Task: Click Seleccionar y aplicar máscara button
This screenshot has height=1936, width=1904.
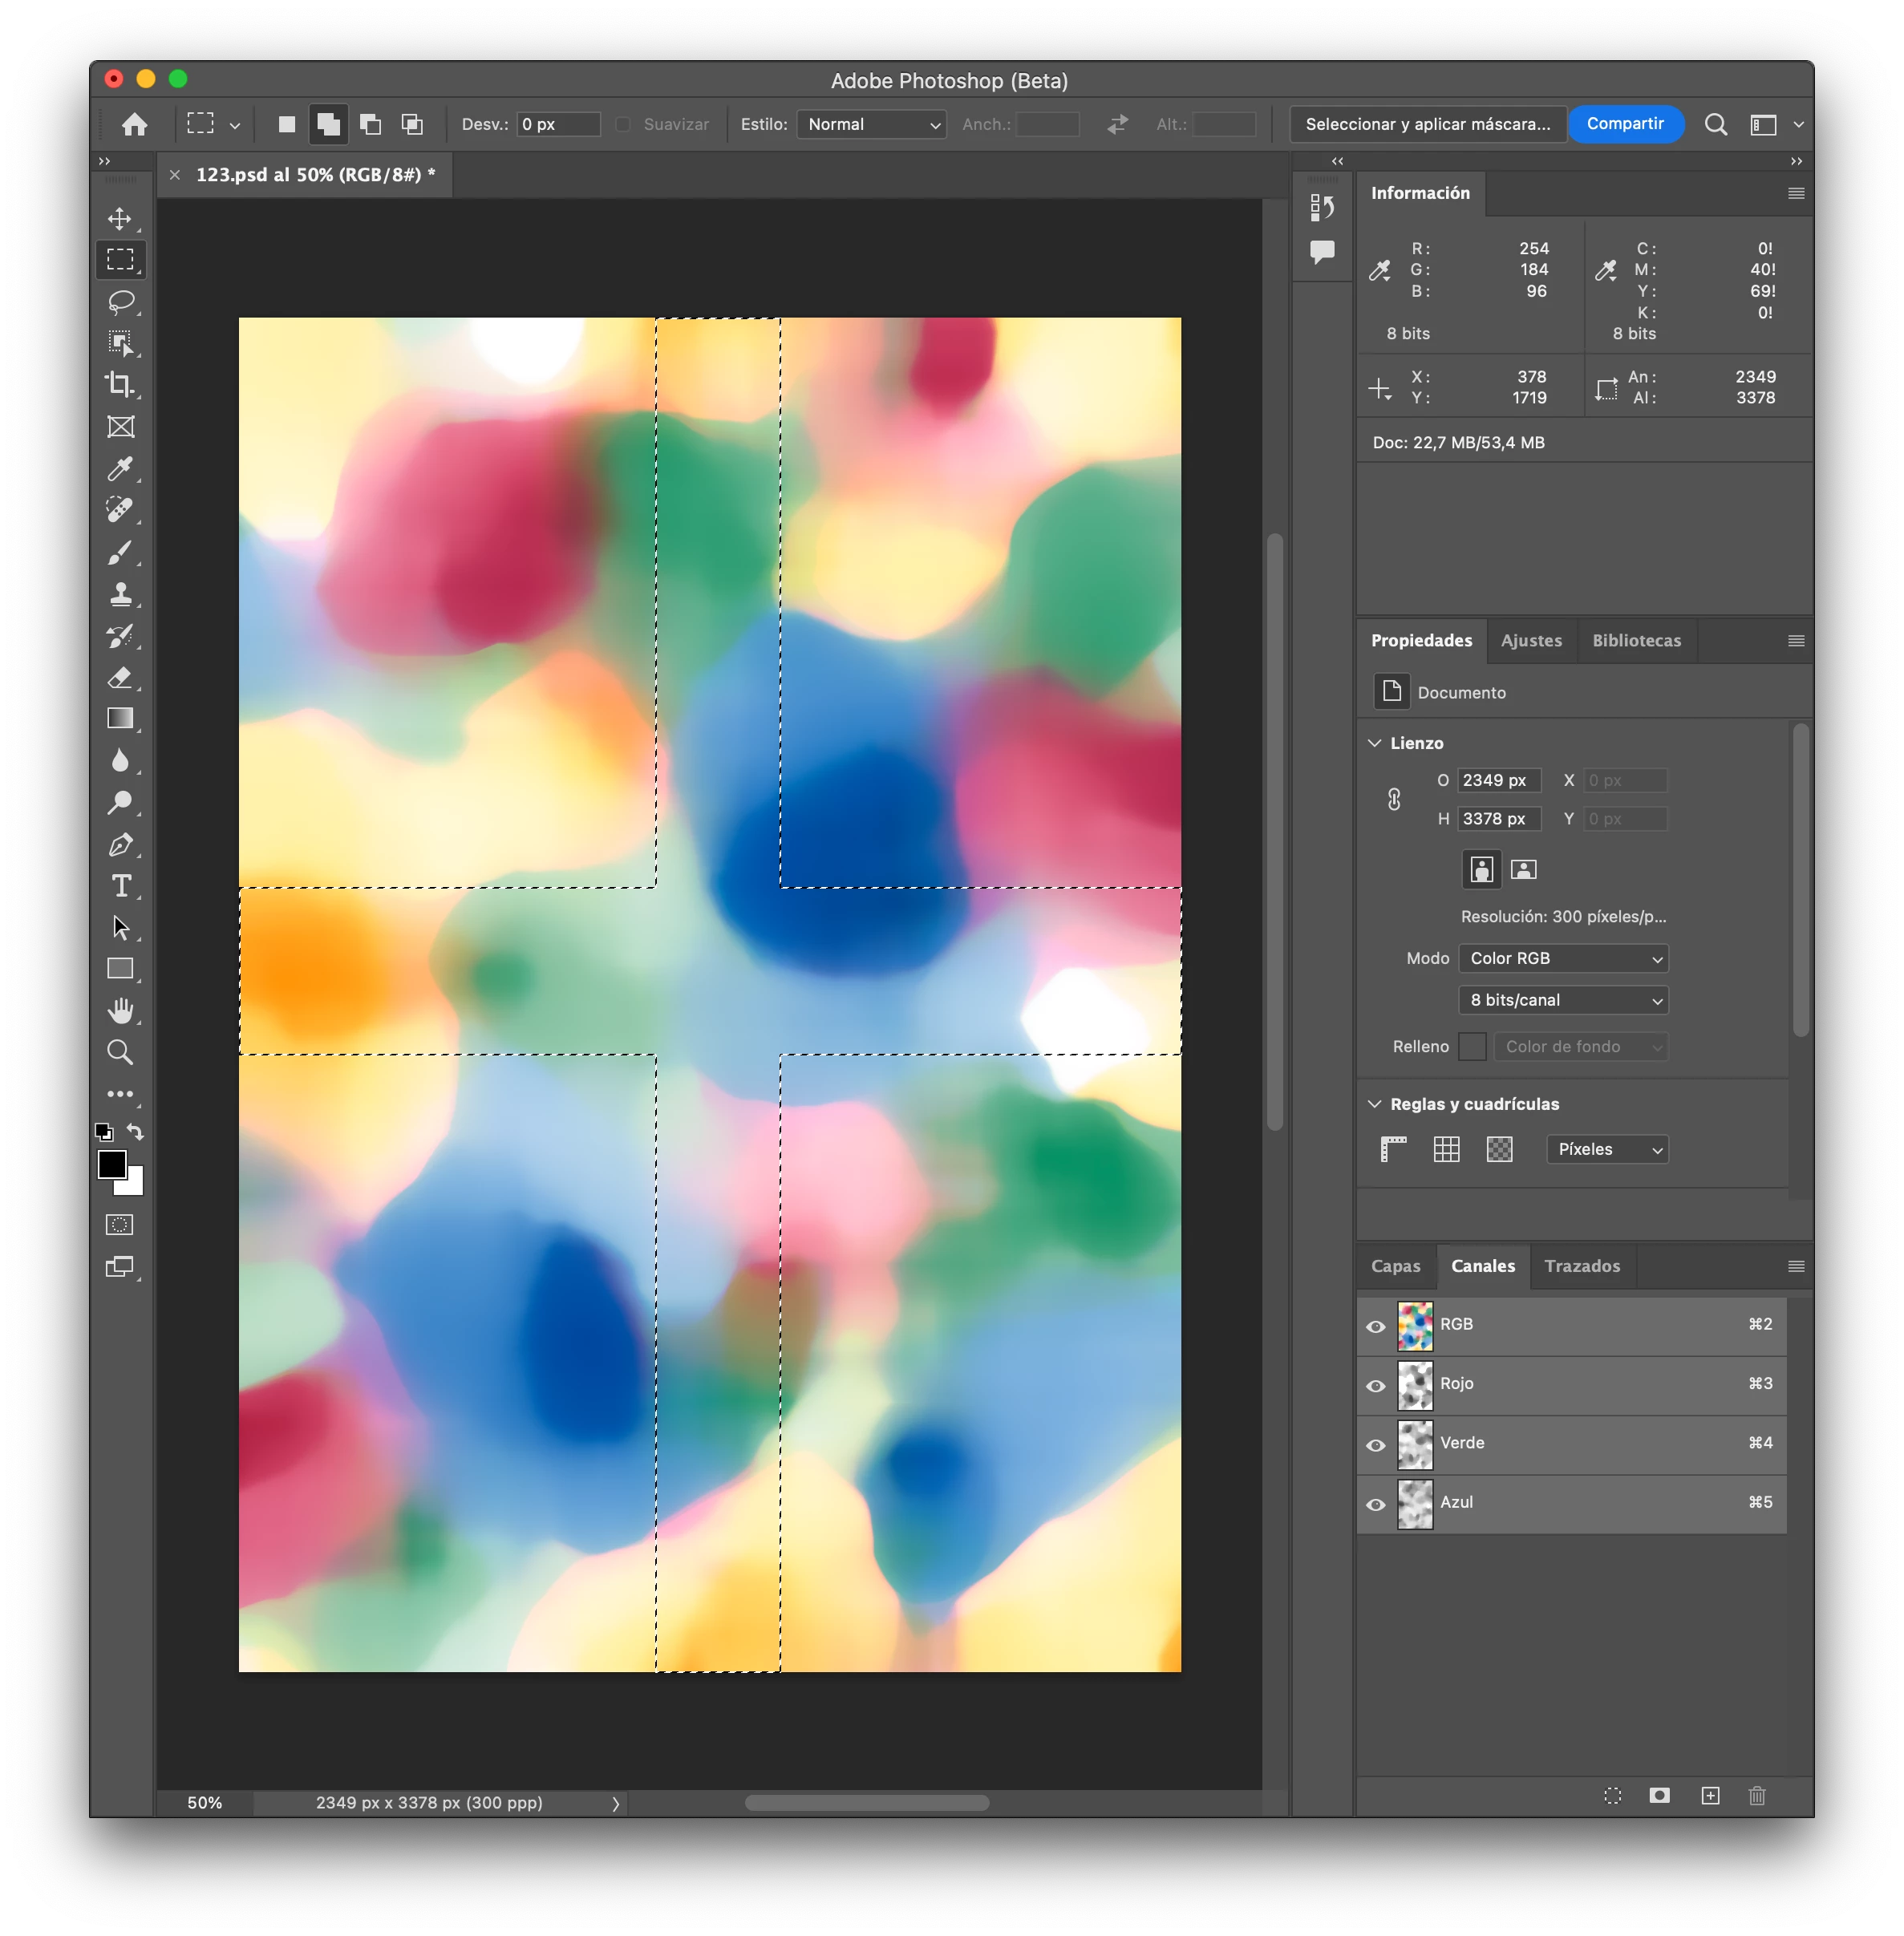Action: pos(1427,124)
